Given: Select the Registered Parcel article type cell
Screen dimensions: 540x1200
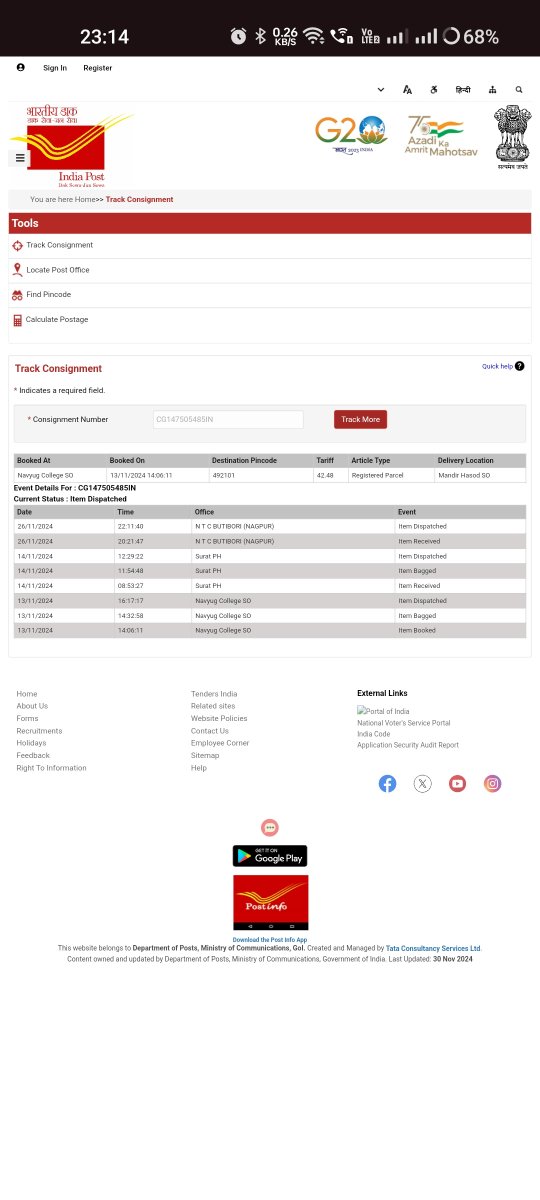Looking at the screenshot, I should pos(391,475).
